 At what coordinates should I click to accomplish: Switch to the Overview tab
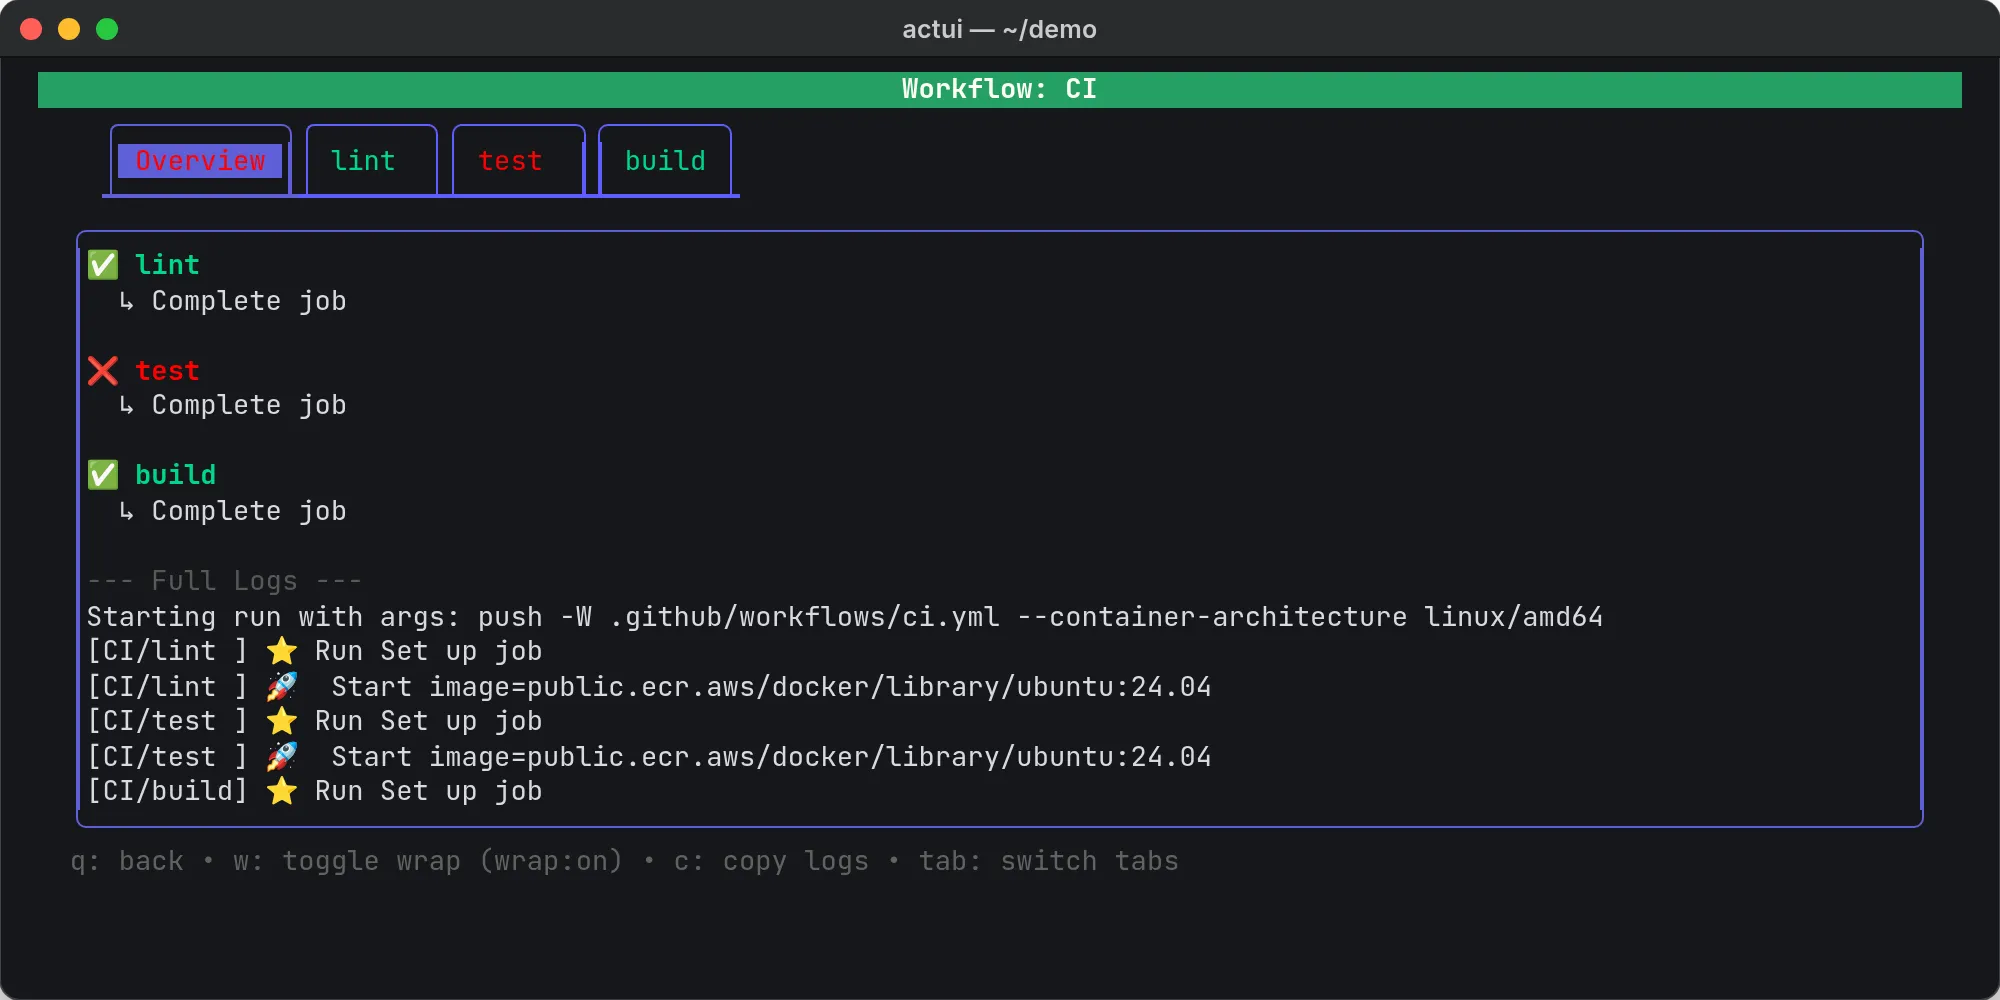click(x=200, y=160)
